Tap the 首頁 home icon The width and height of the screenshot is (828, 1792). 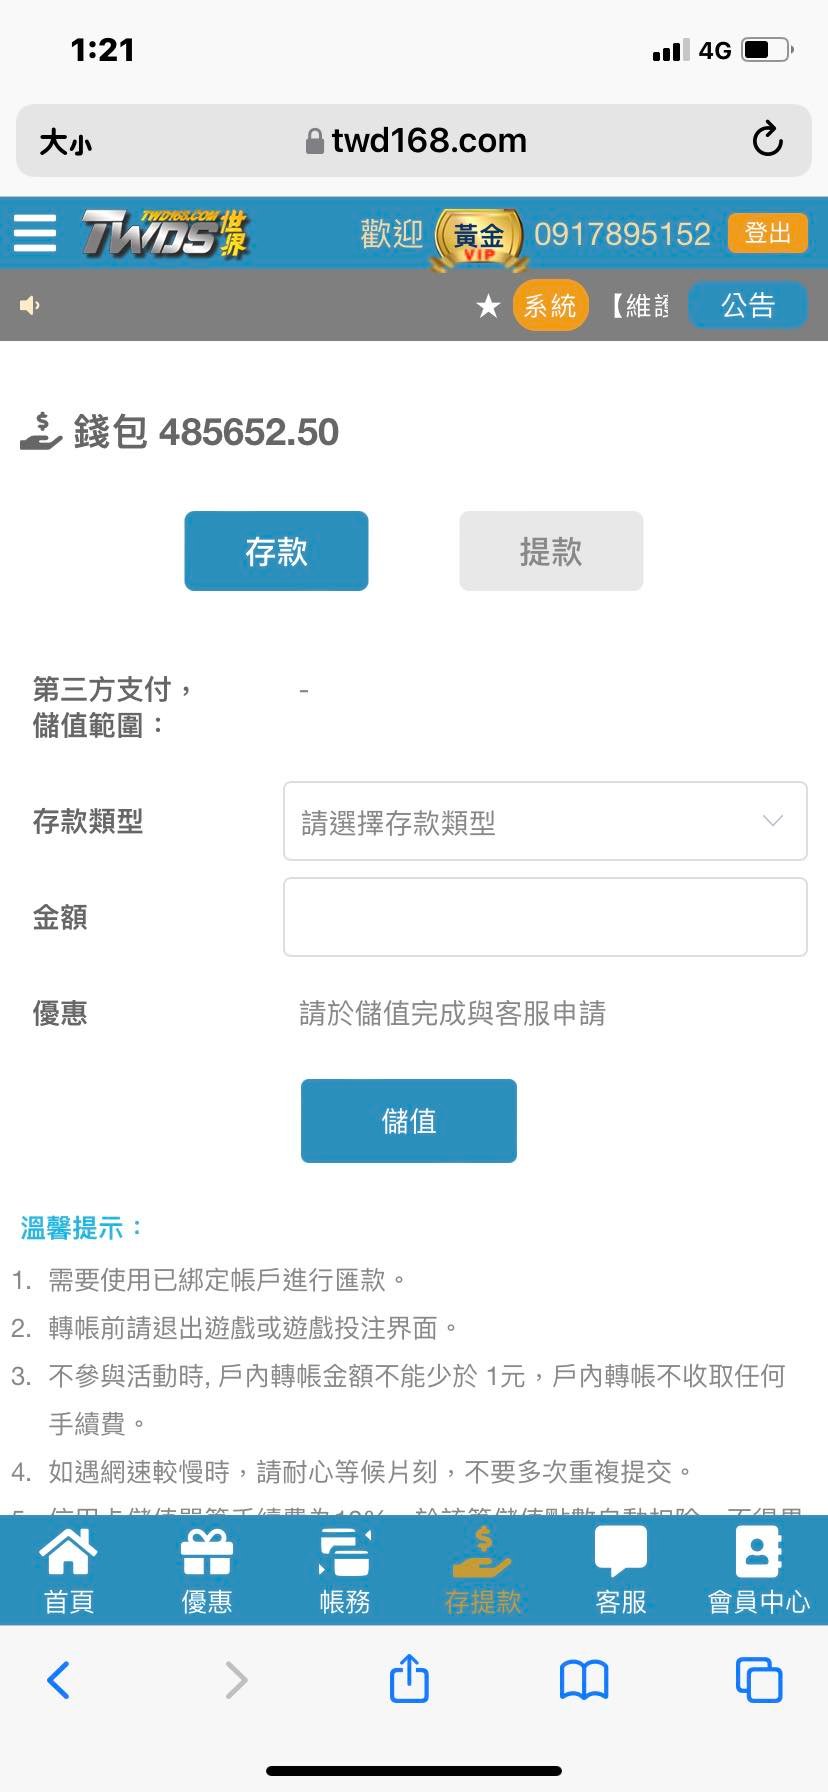pos(68,1552)
